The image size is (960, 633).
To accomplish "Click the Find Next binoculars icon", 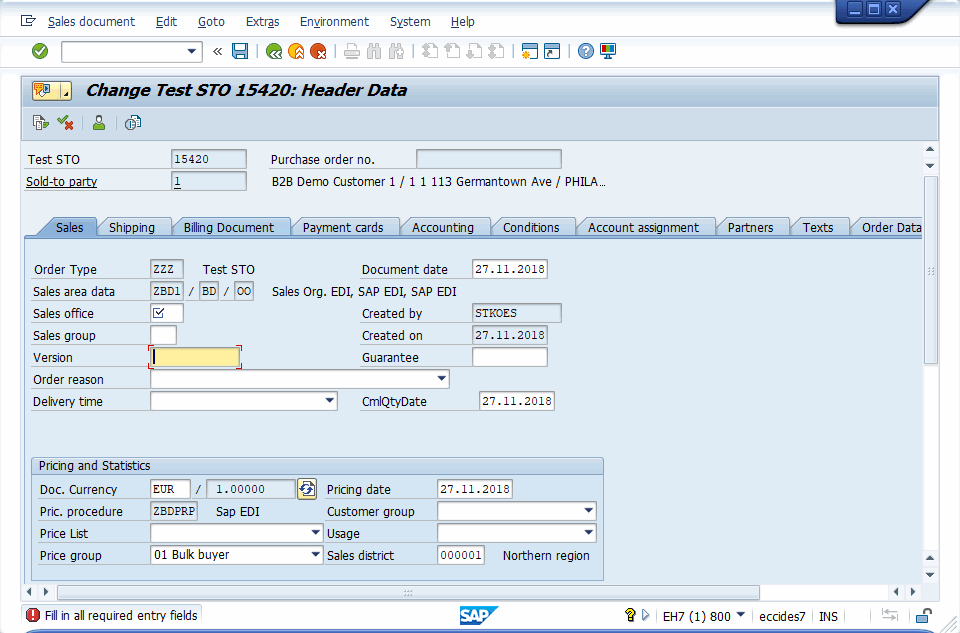I will 396,51.
